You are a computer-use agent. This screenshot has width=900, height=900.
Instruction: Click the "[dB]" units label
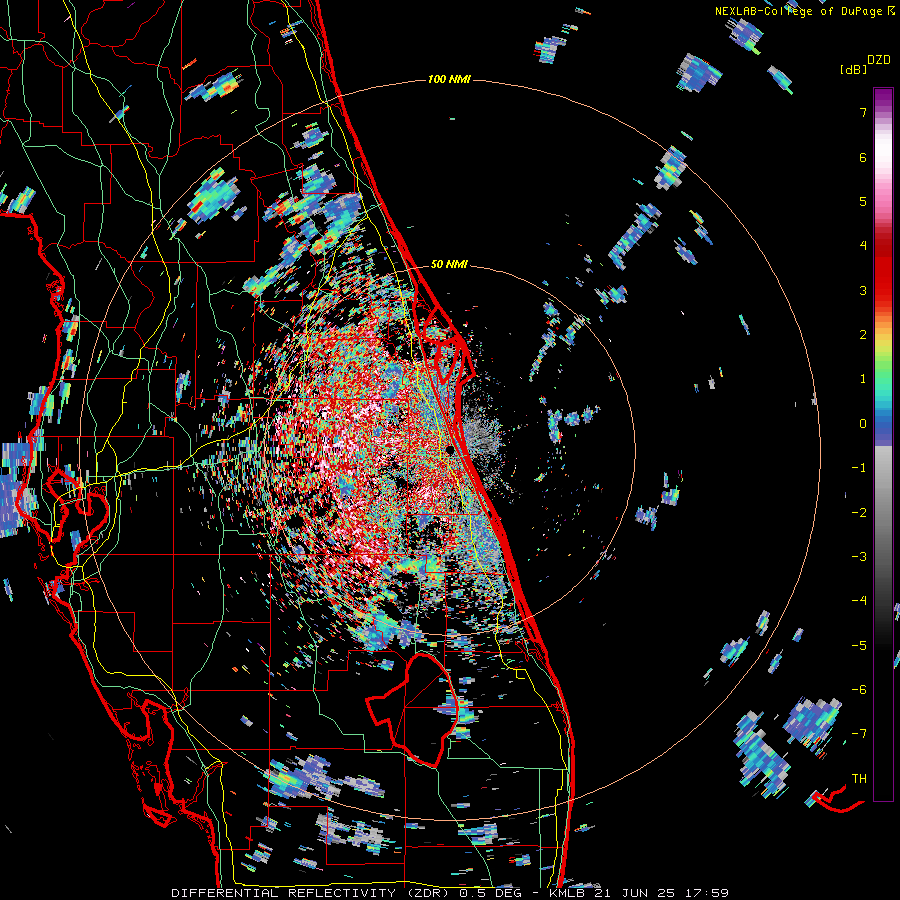click(853, 70)
